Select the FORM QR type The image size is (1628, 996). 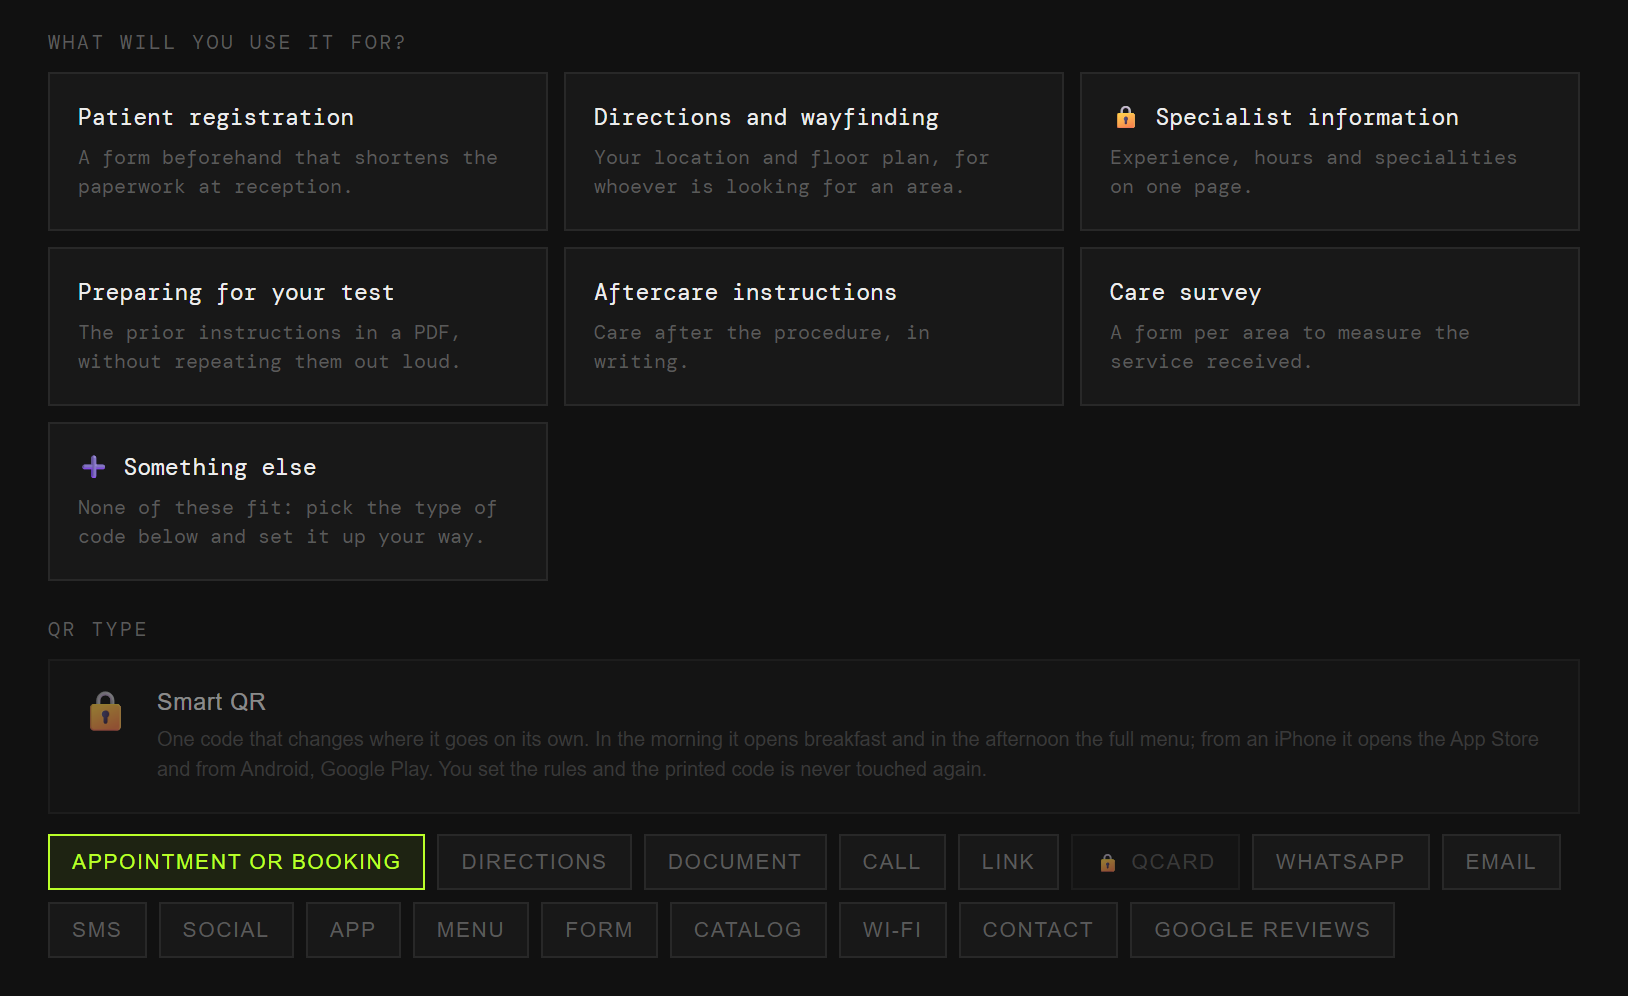tap(599, 930)
